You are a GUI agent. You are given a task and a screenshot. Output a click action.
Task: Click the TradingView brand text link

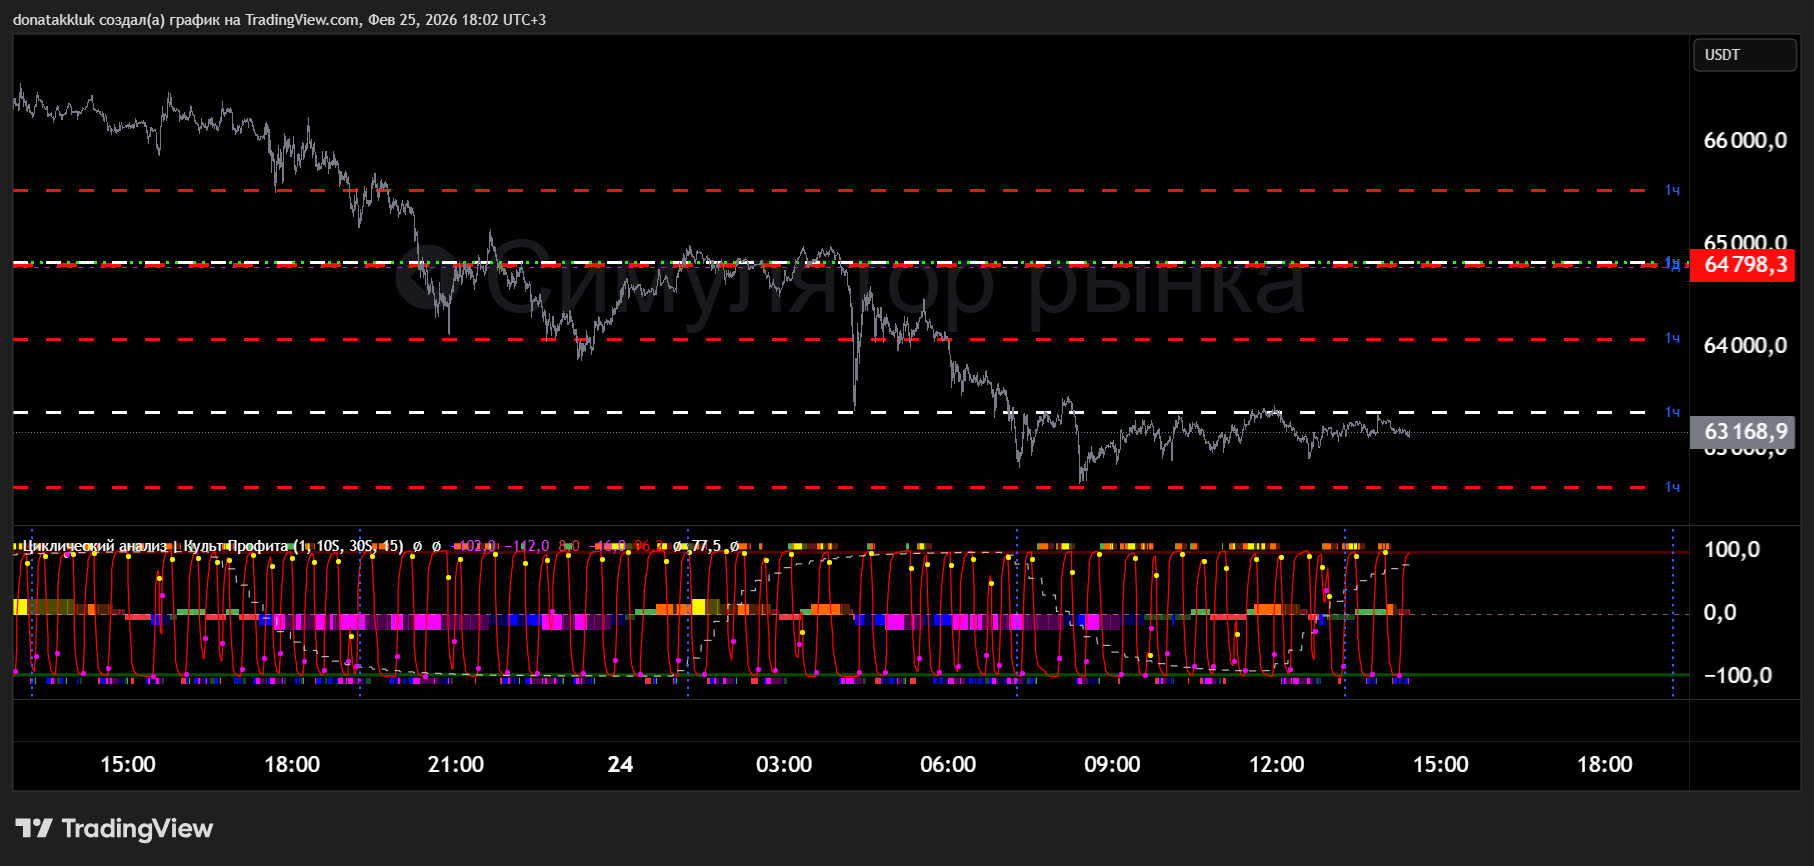(137, 828)
